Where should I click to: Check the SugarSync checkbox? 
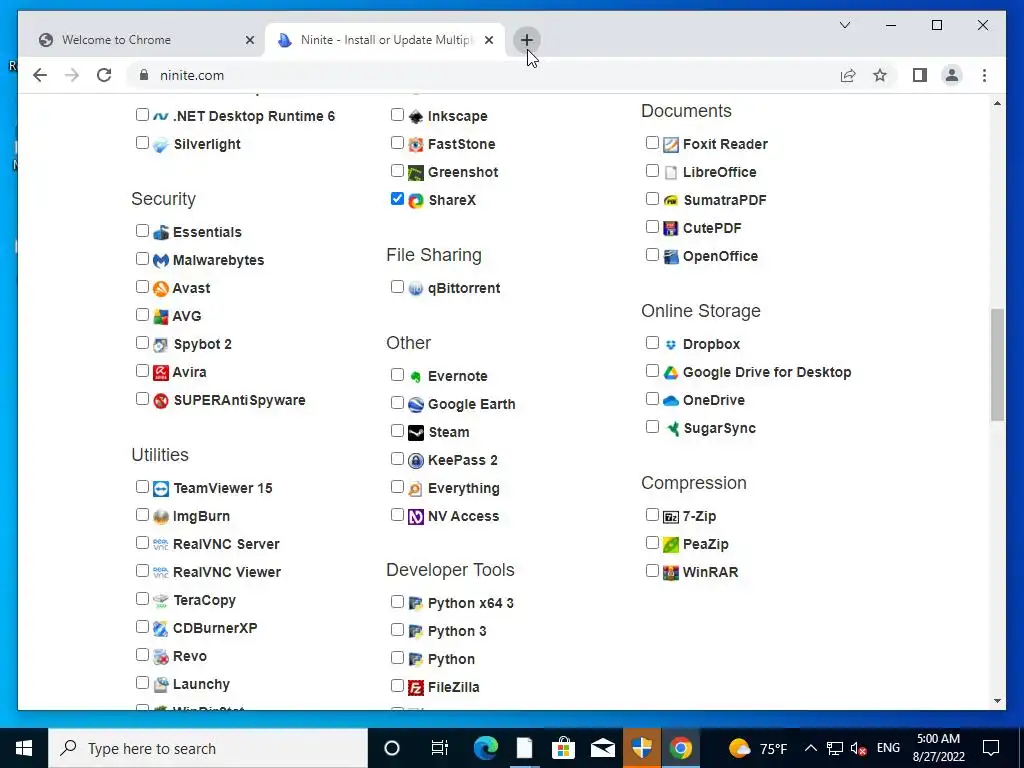click(x=652, y=426)
